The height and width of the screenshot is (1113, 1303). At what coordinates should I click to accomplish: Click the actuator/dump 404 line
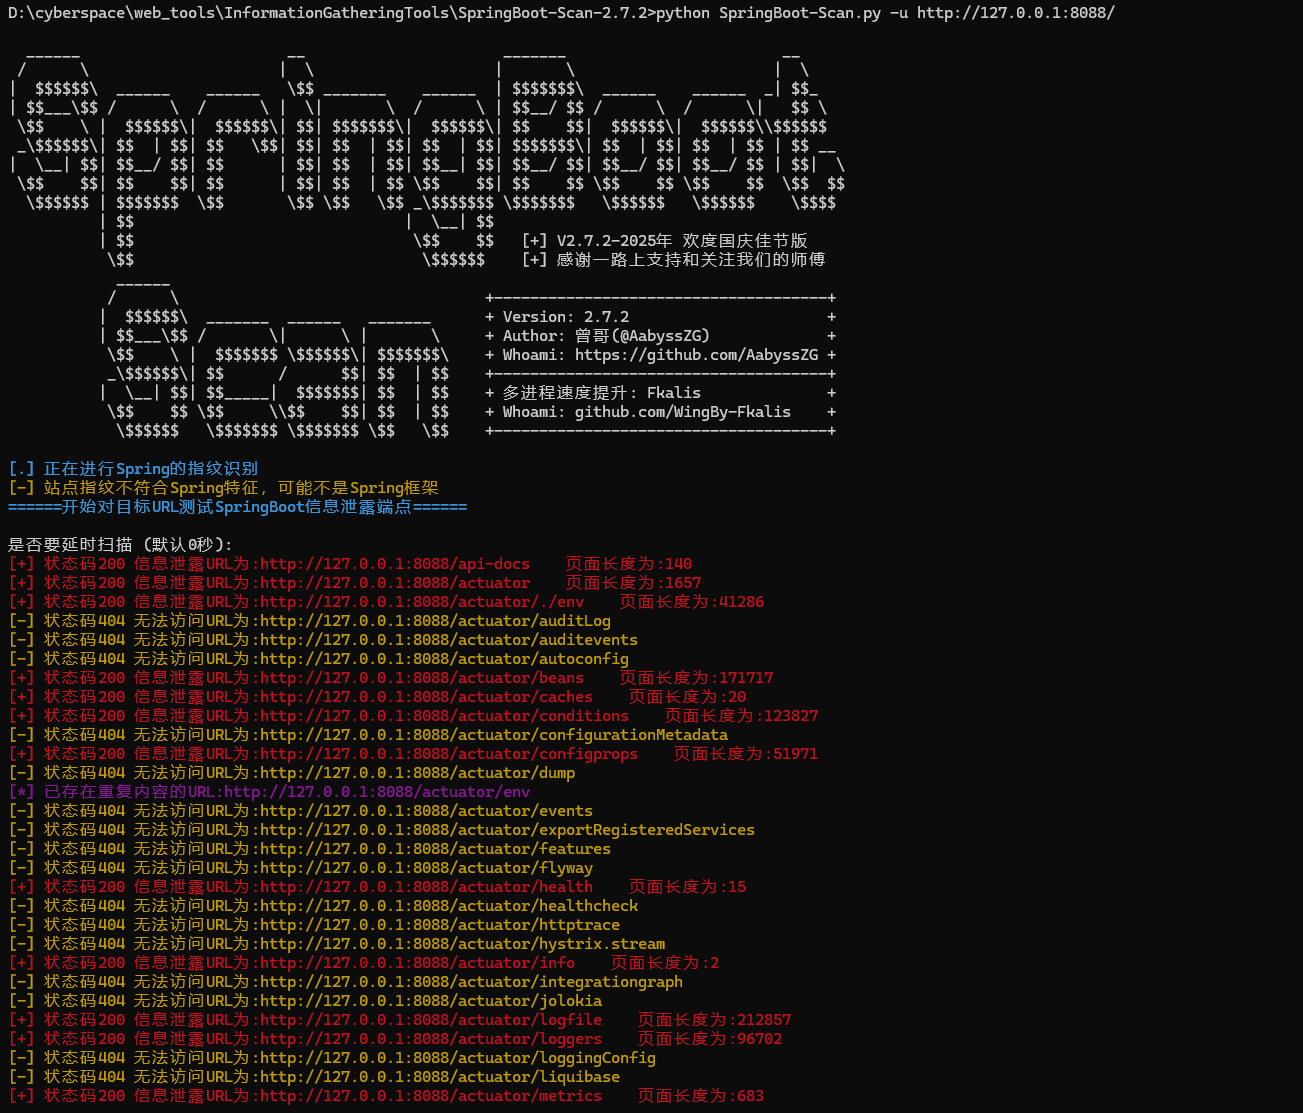coord(291,773)
